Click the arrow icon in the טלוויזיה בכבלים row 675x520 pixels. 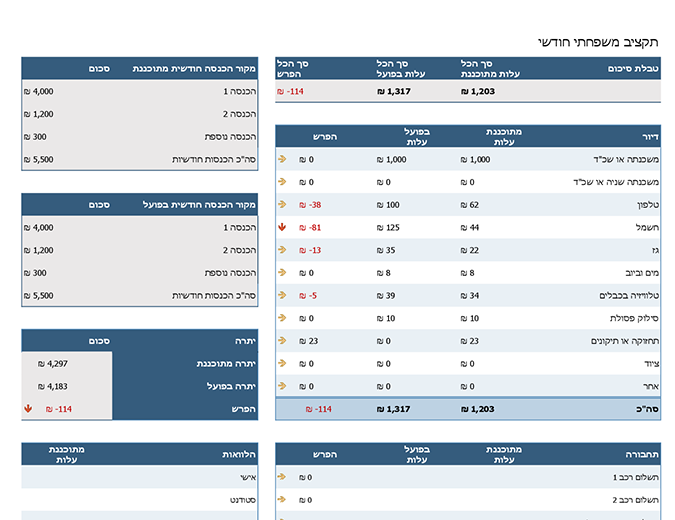tap(282, 295)
